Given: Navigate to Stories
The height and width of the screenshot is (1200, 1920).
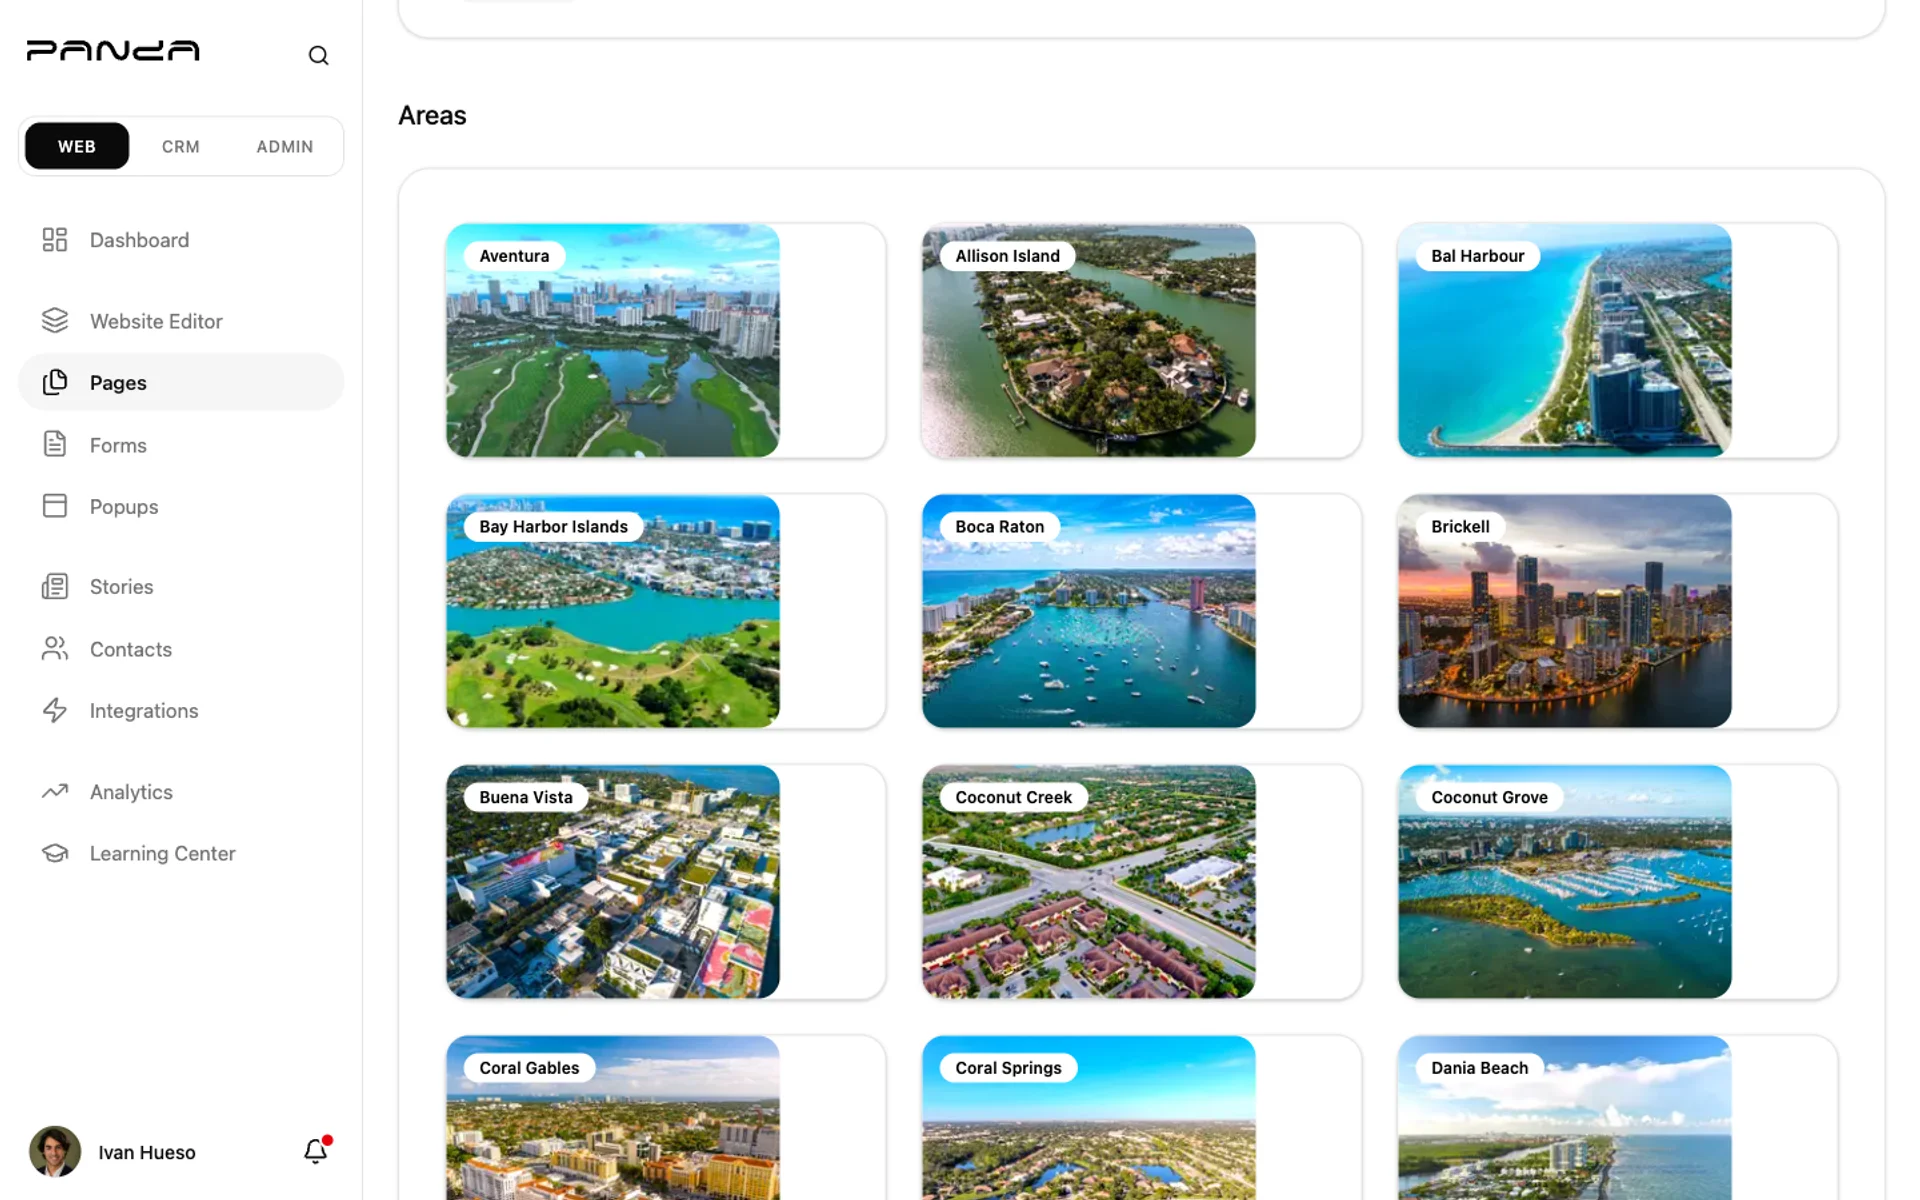Looking at the screenshot, I should pyautogui.click(x=181, y=587).
